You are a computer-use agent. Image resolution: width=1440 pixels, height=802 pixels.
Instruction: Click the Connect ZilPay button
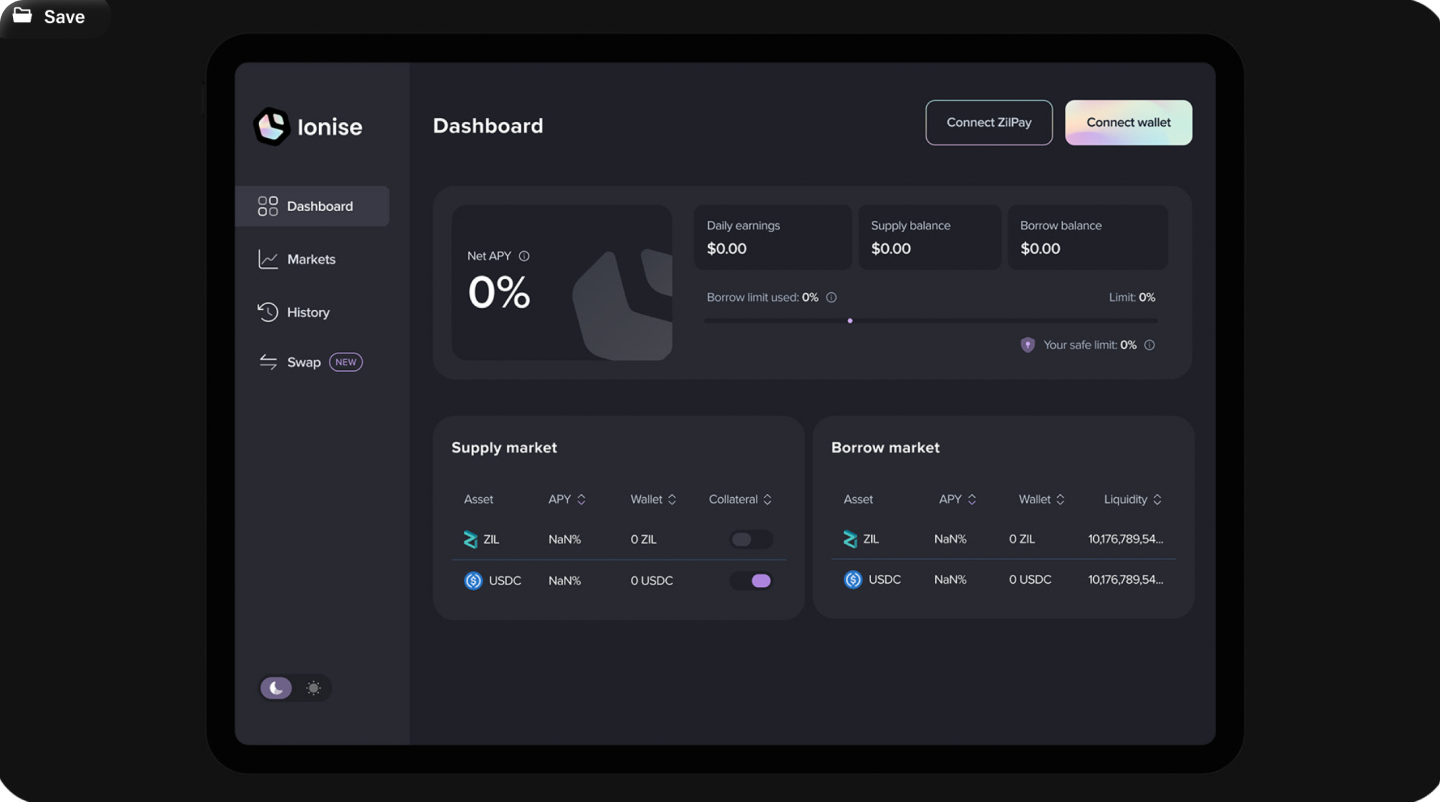(x=989, y=123)
